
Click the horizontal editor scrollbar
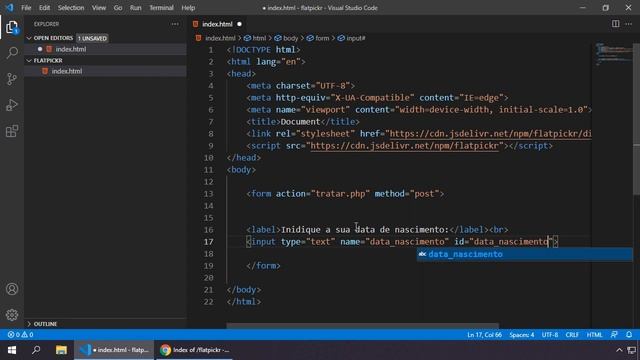362,326
